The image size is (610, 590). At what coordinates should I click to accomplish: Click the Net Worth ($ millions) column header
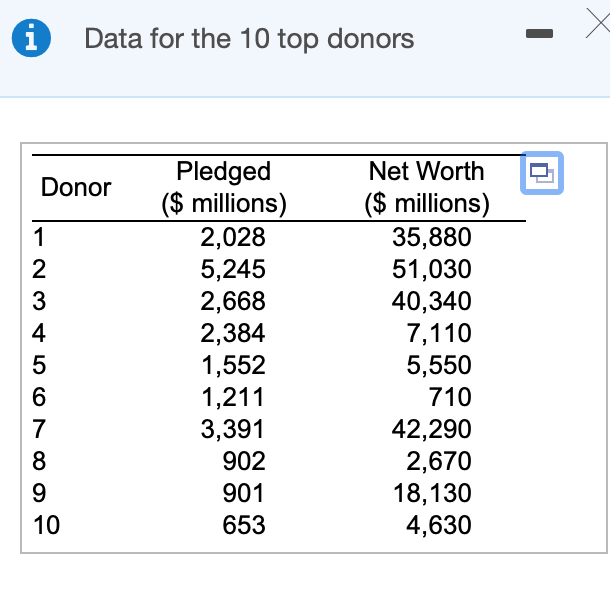427,187
